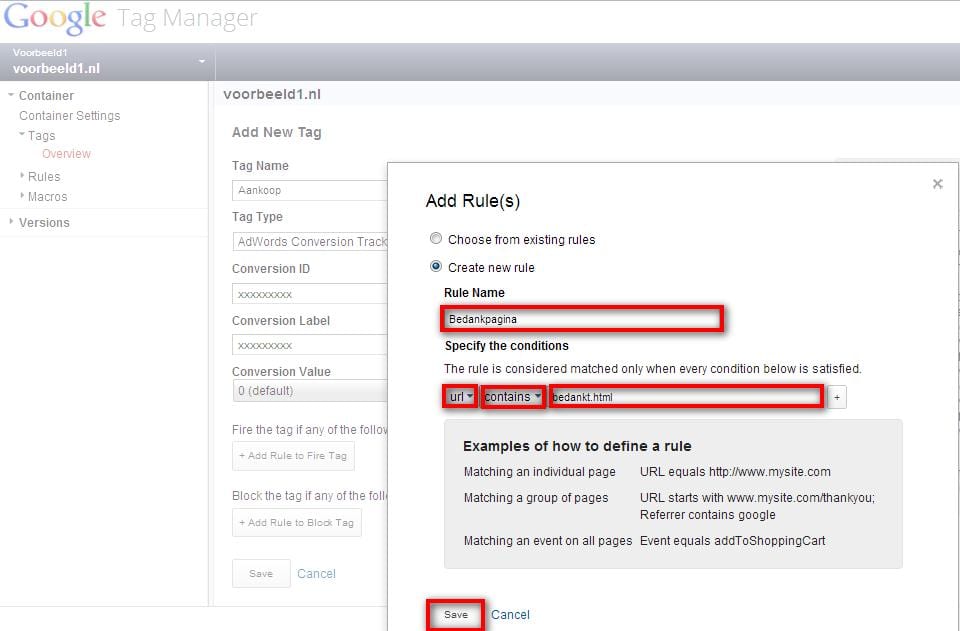Expand the Macros tree section
960x631 pixels.
click(x=22, y=196)
